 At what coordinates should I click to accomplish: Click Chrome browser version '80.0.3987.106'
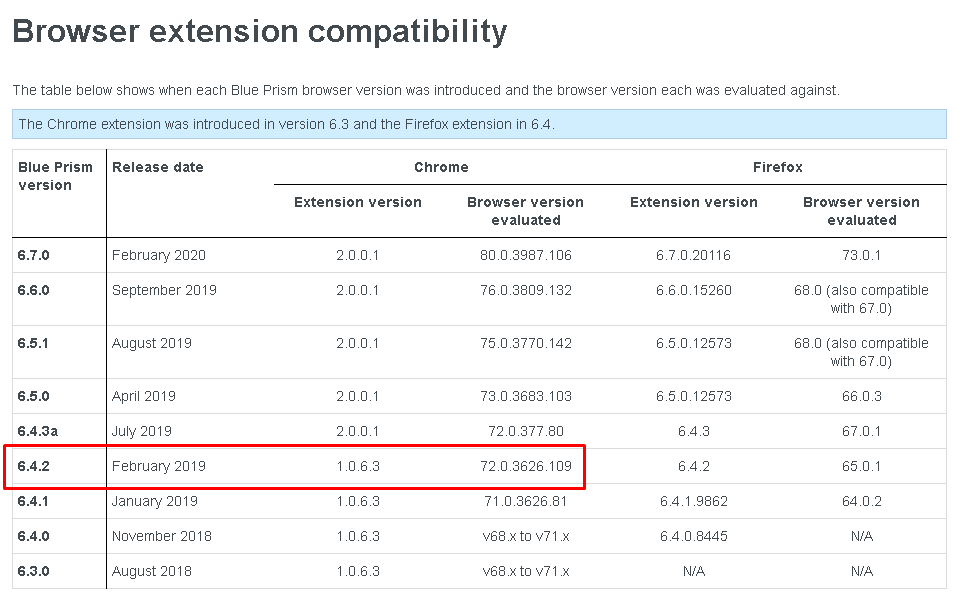click(x=526, y=255)
